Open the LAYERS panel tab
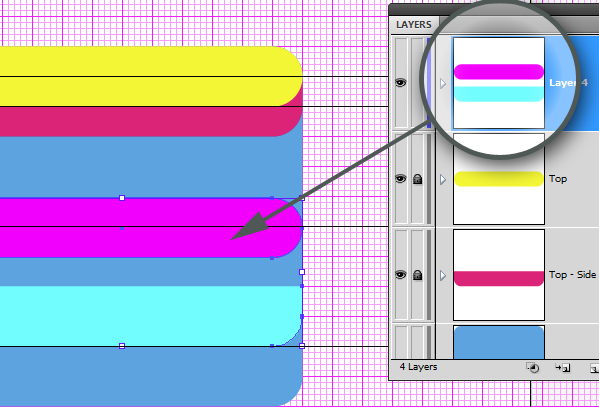Viewport: 599px width, 407px height. pyautogui.click(x=414, y=24)
